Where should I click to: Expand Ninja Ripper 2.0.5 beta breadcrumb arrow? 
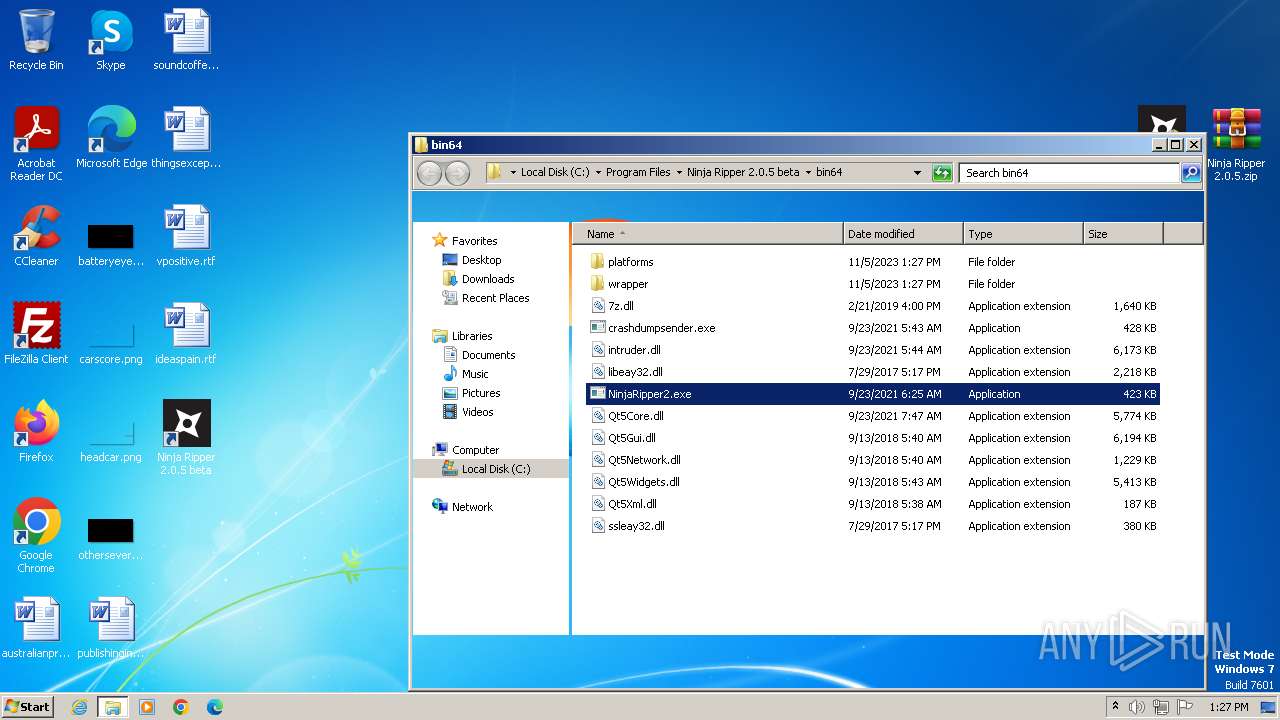point(807,173)
